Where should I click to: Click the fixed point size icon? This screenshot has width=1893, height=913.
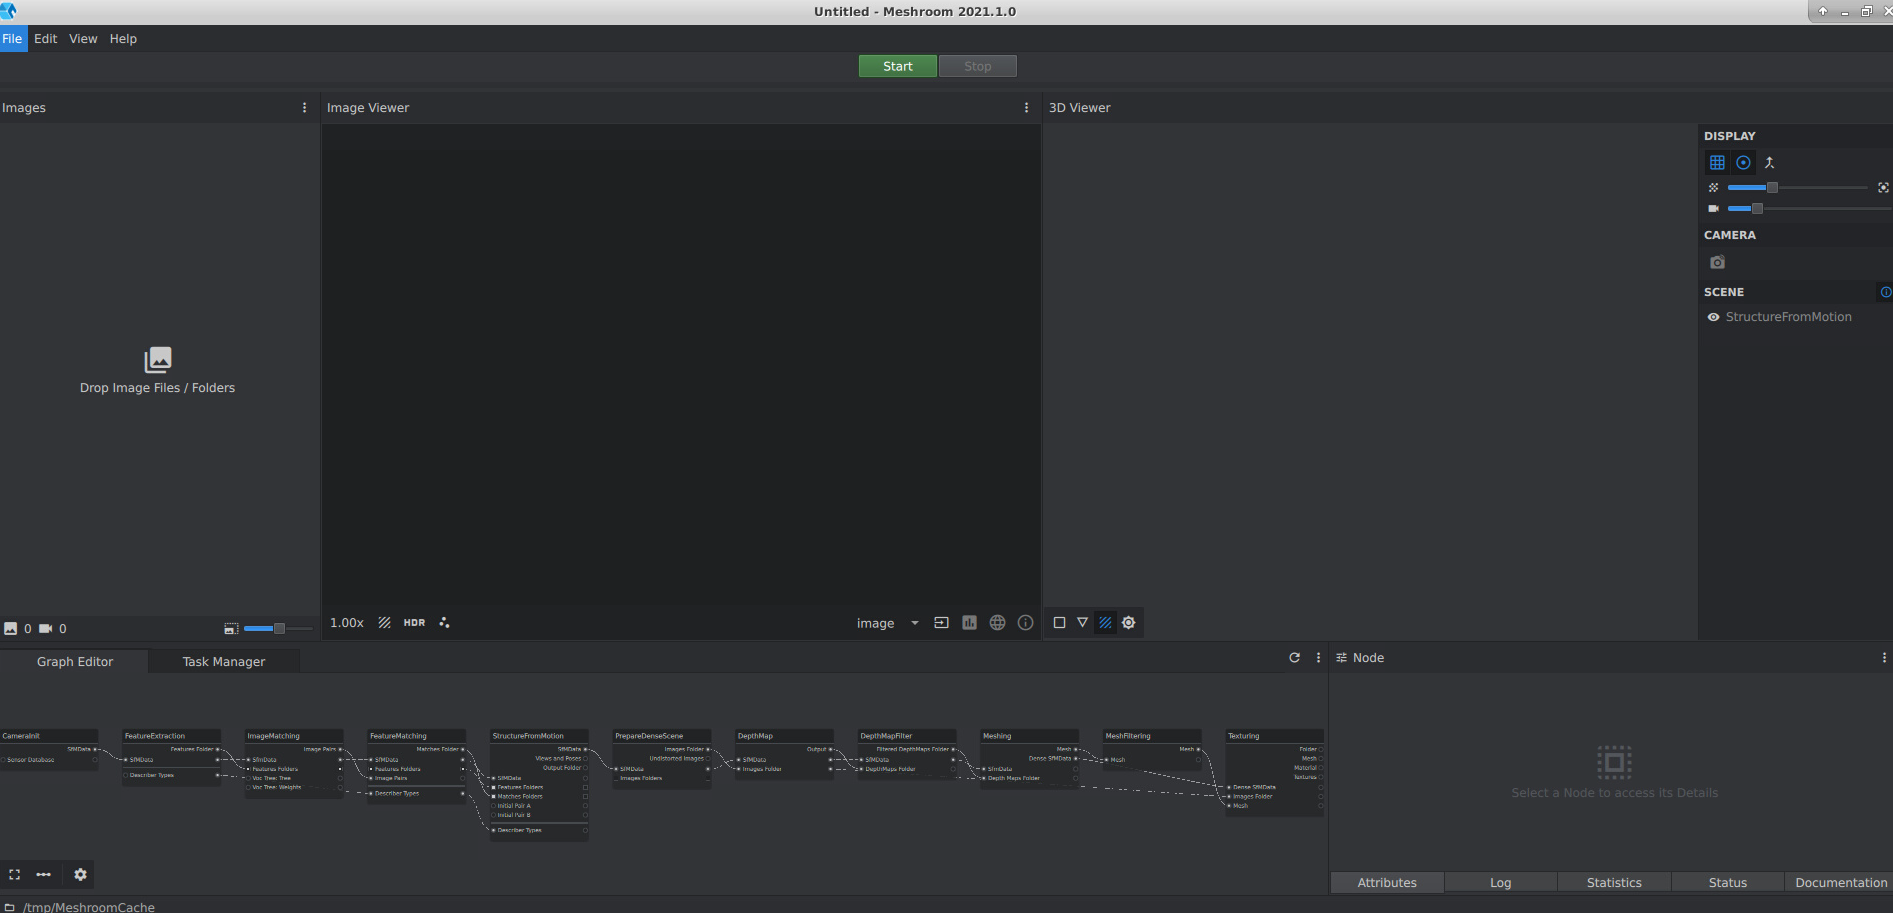[x=1883, y=188]
